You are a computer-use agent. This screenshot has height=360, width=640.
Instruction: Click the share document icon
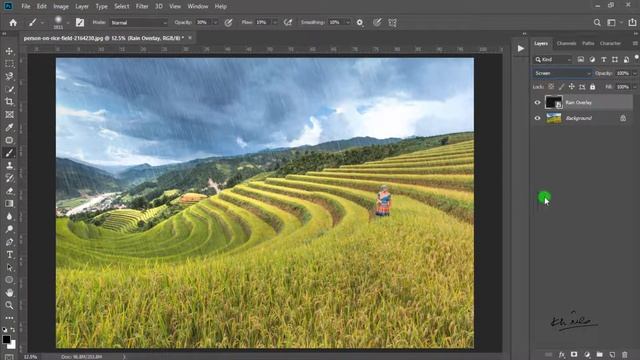(x=632, y=22)
